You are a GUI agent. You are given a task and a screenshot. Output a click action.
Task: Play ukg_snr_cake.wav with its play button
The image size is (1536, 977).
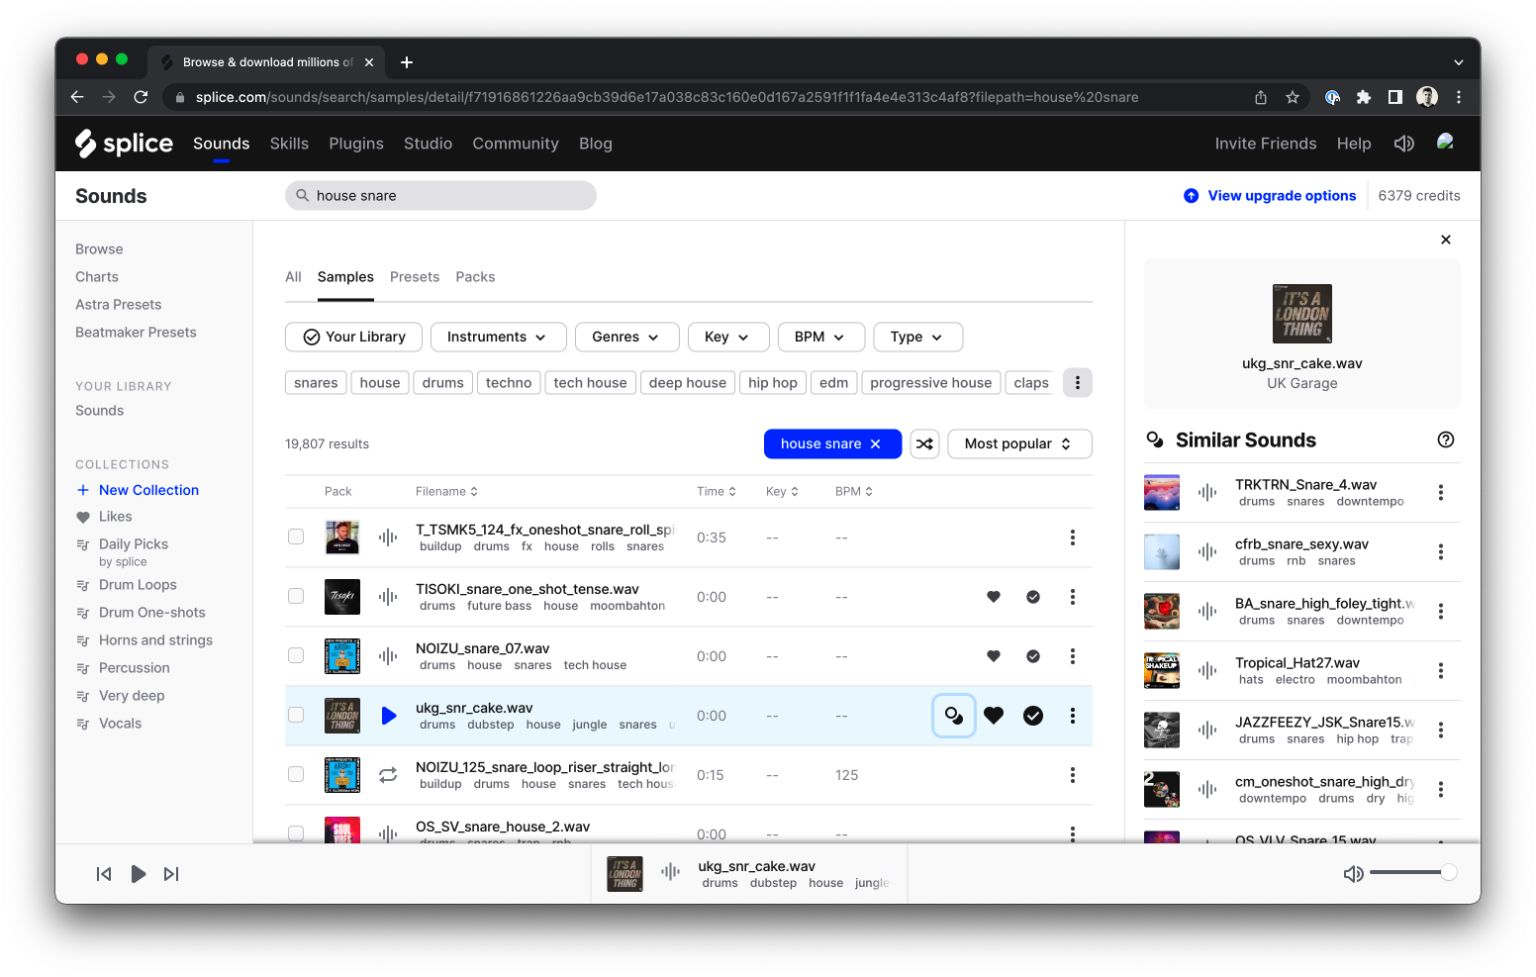[388, 715]
